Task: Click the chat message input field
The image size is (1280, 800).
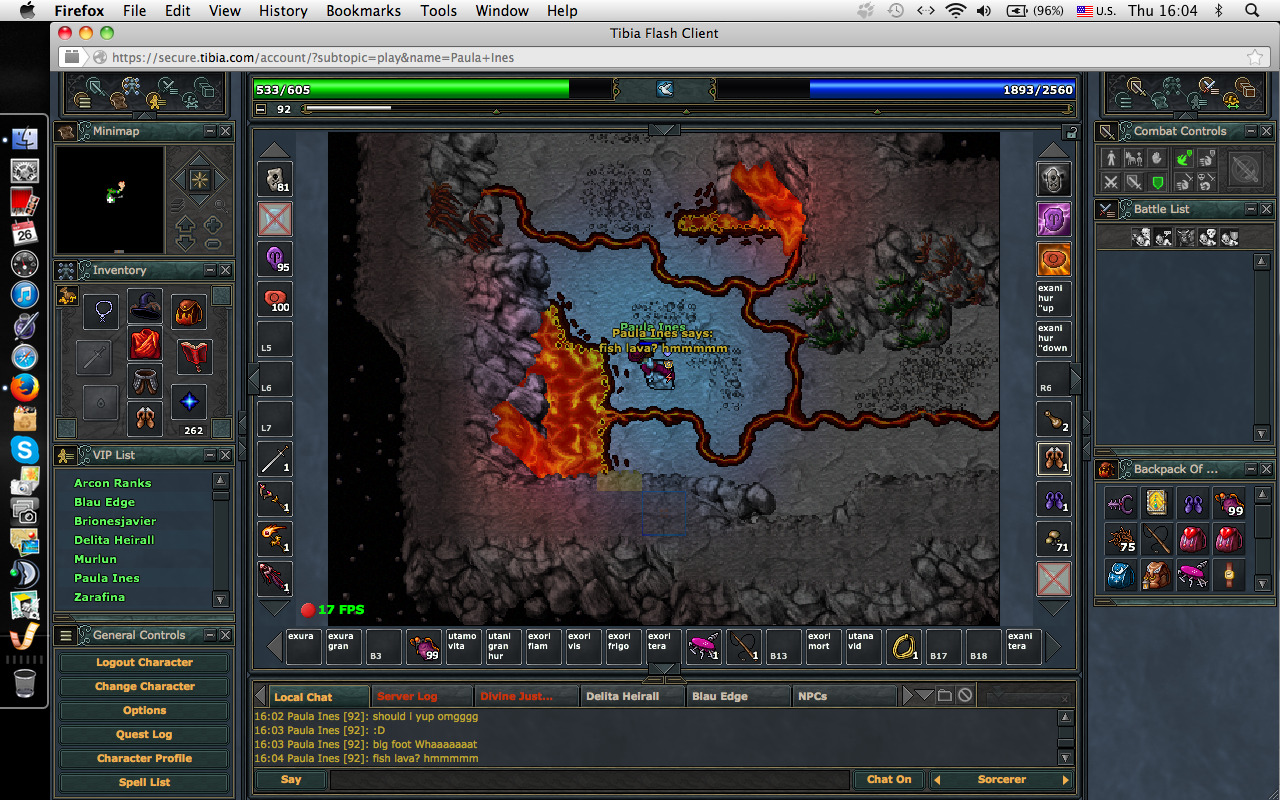Action: coord(589,780)
